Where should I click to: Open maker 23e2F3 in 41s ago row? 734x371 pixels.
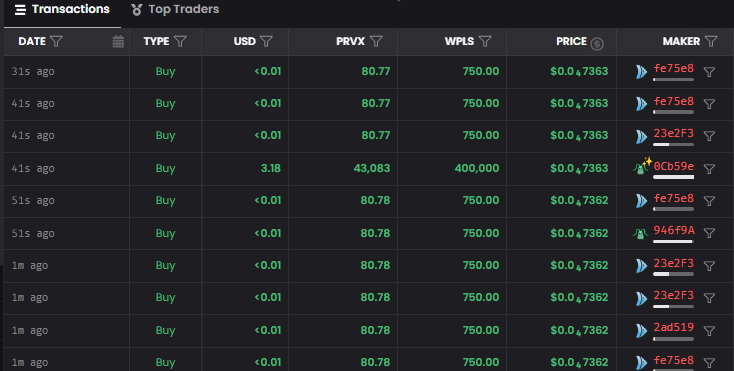click(x=674, y=133)
